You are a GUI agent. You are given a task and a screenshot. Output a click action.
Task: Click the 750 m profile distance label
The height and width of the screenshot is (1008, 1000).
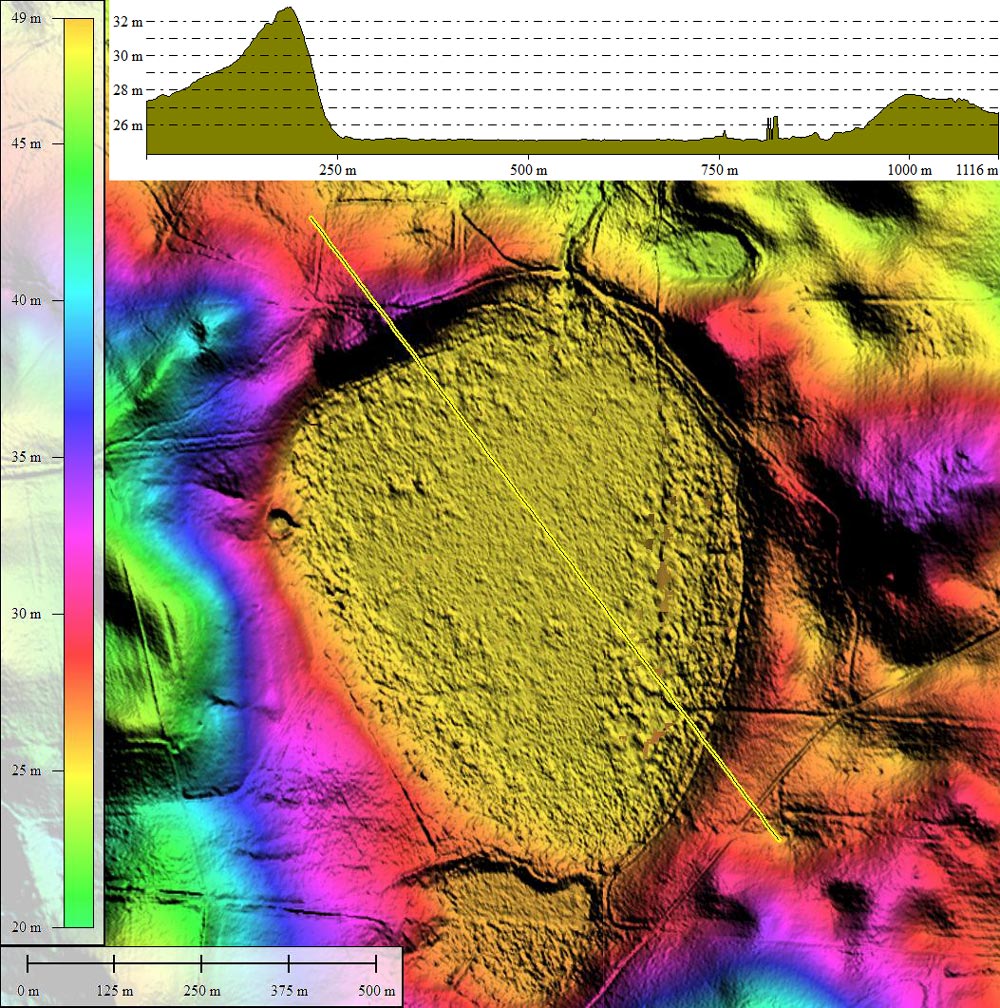click(719, 170)
